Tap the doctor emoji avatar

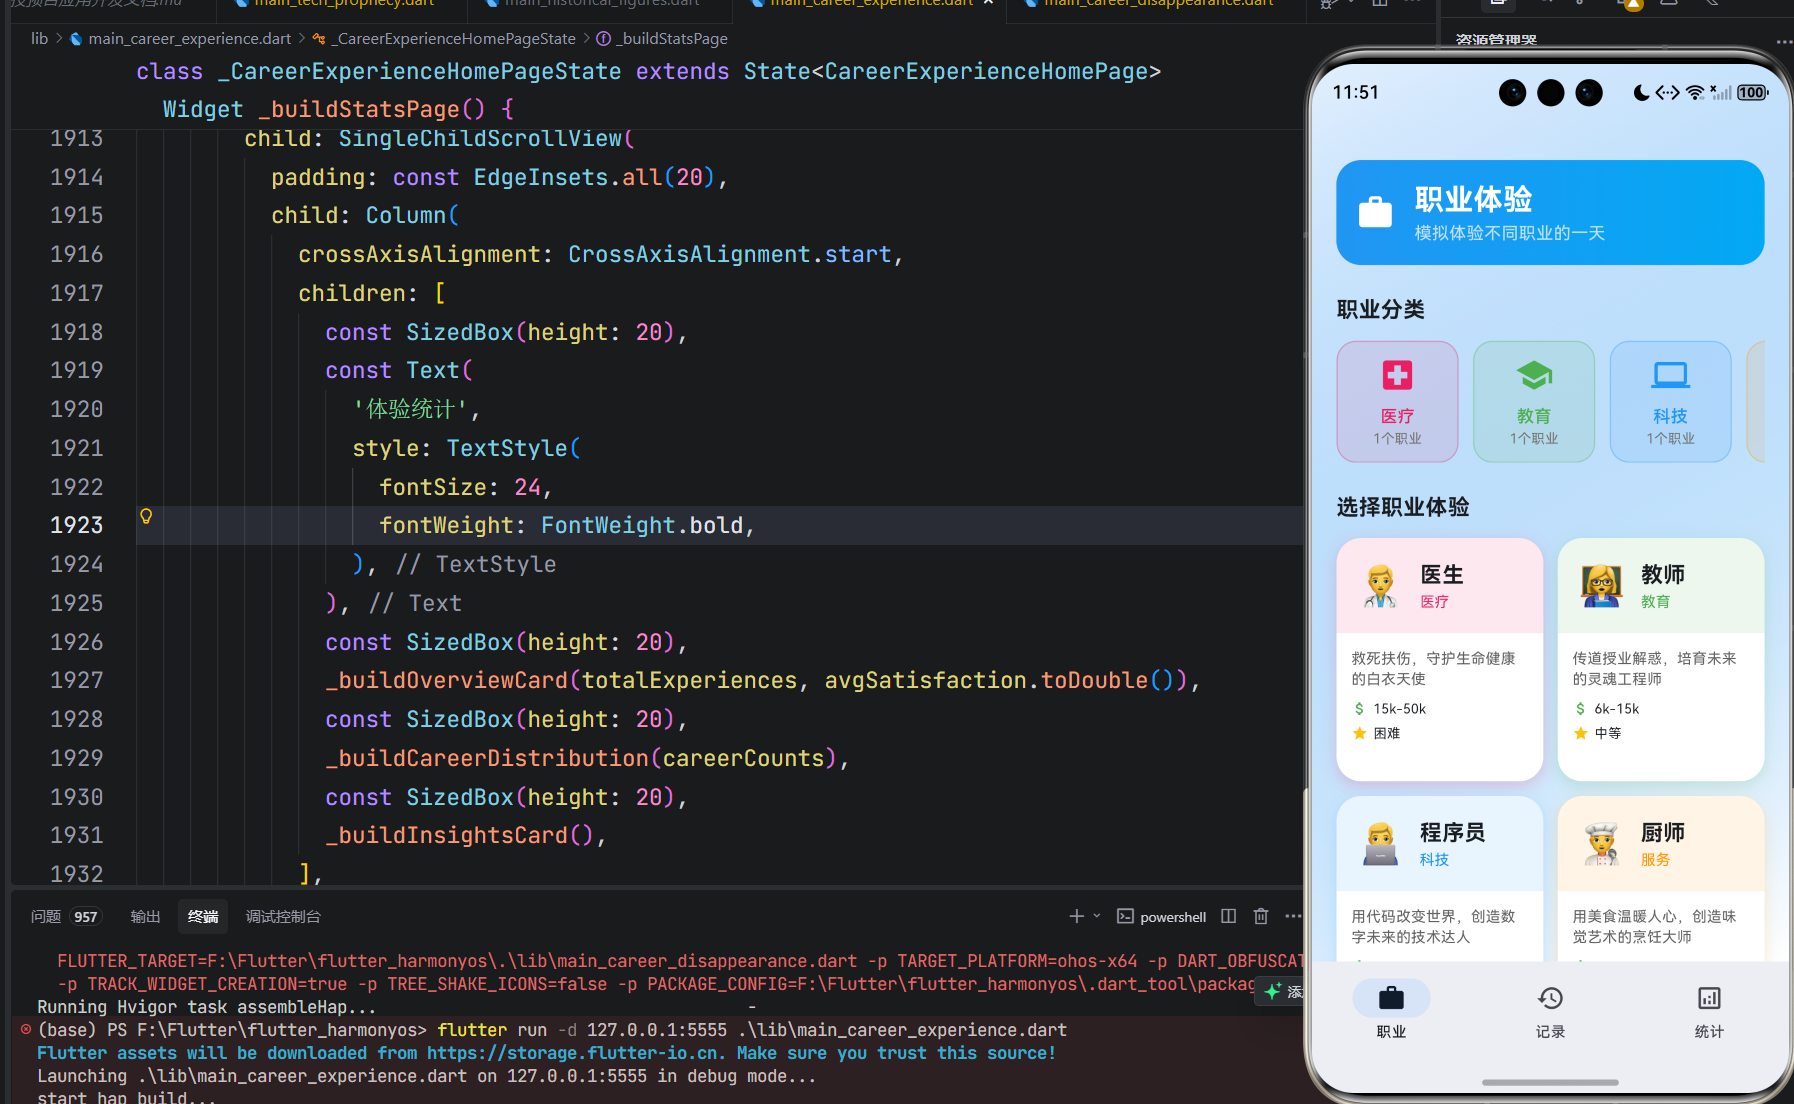click(x=1381, y=586)
